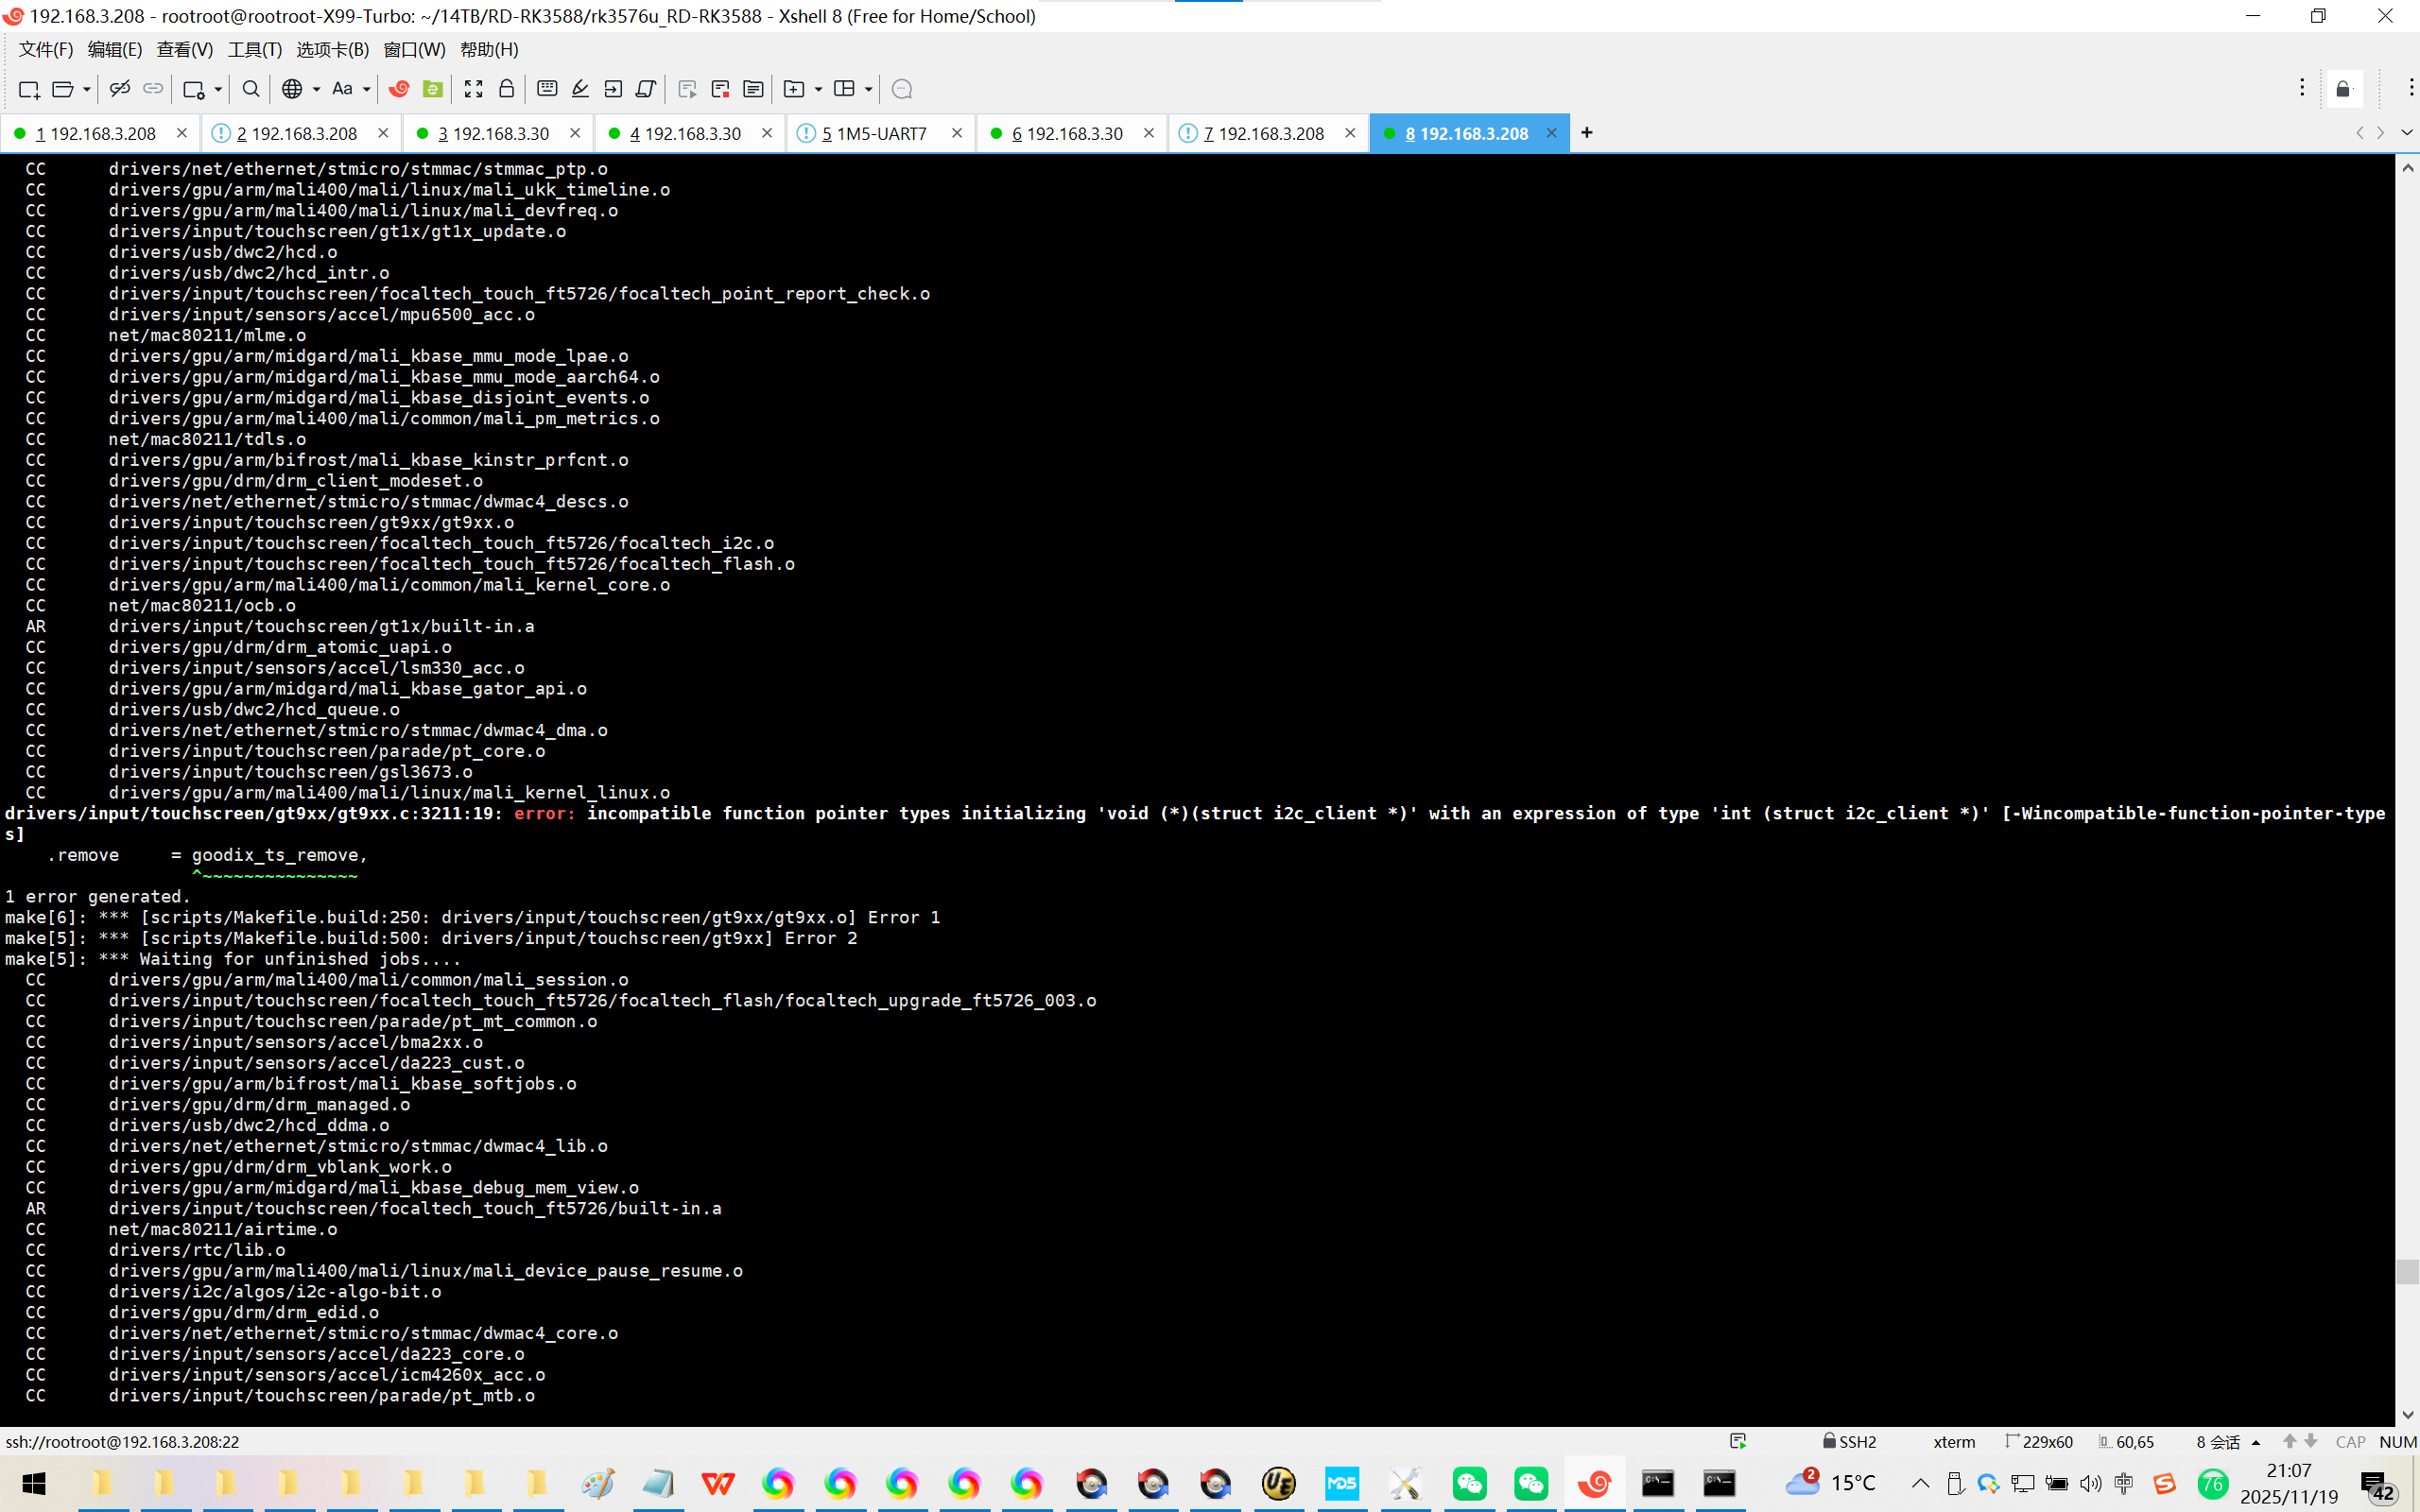Toggle the top-right toolbar lock button
Screen dimensions: 2420x1512
click(2343, 89)
